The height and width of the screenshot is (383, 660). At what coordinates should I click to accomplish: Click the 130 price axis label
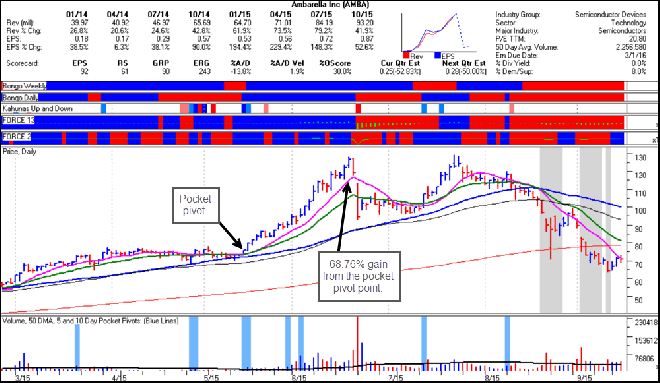pyautogui.click(x=640, y=157)
